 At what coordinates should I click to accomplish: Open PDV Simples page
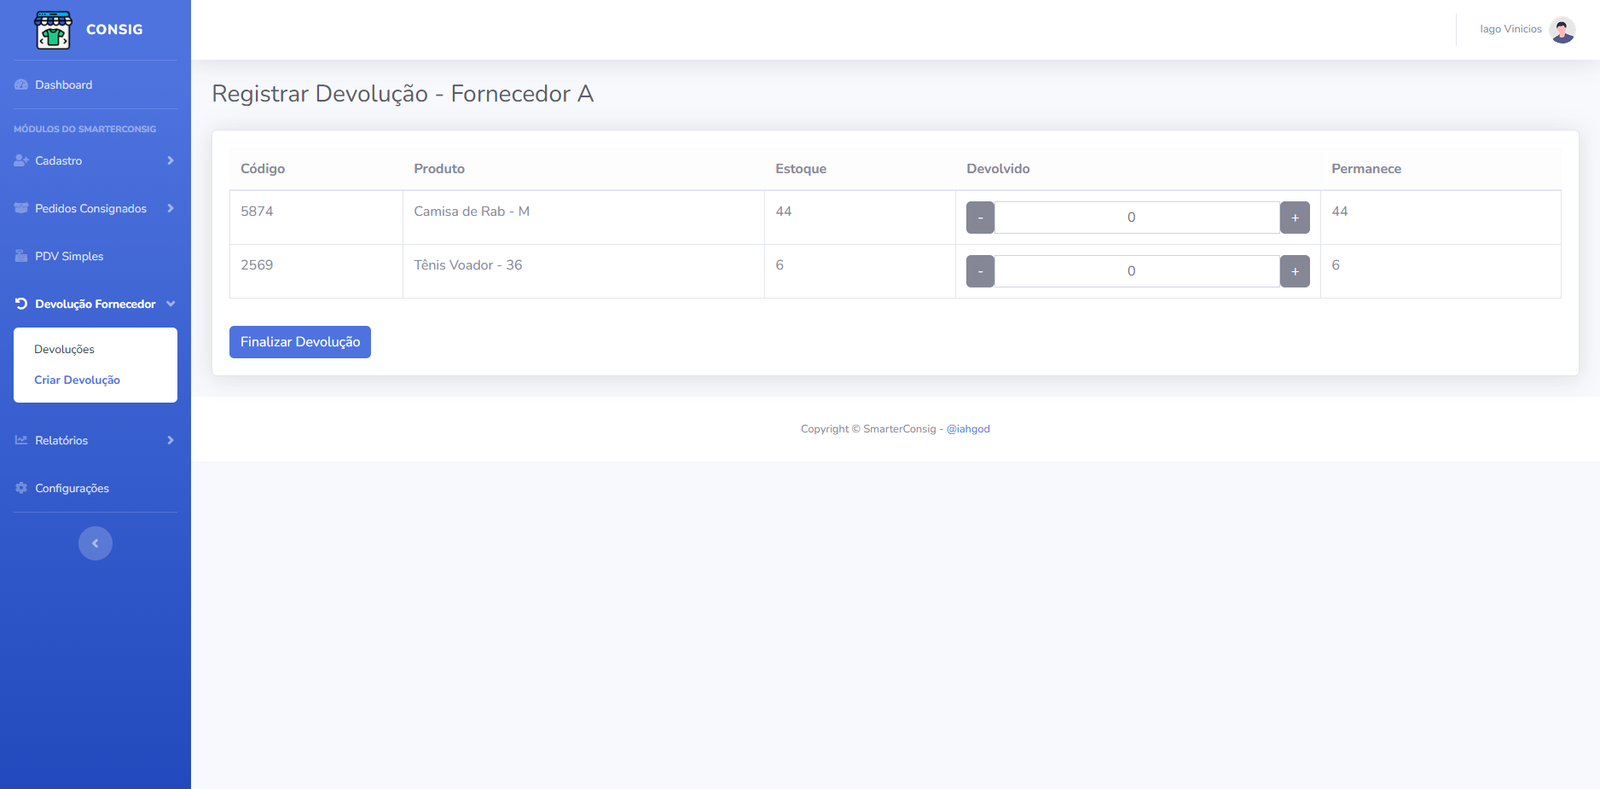(x=69, y=257)
